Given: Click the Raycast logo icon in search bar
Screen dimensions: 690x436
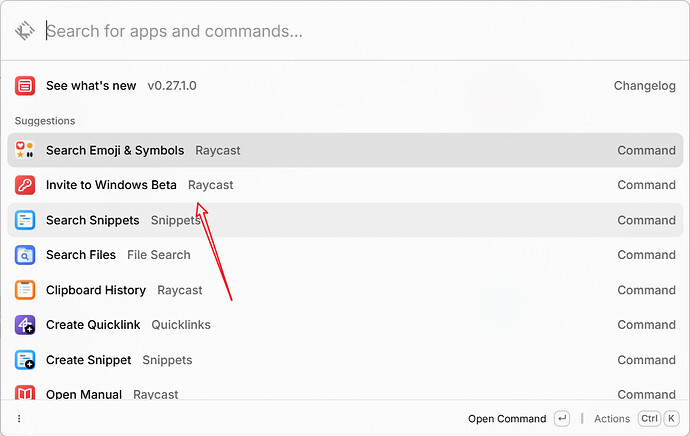Looking at the screenshot, I should [x=25, y=31].
